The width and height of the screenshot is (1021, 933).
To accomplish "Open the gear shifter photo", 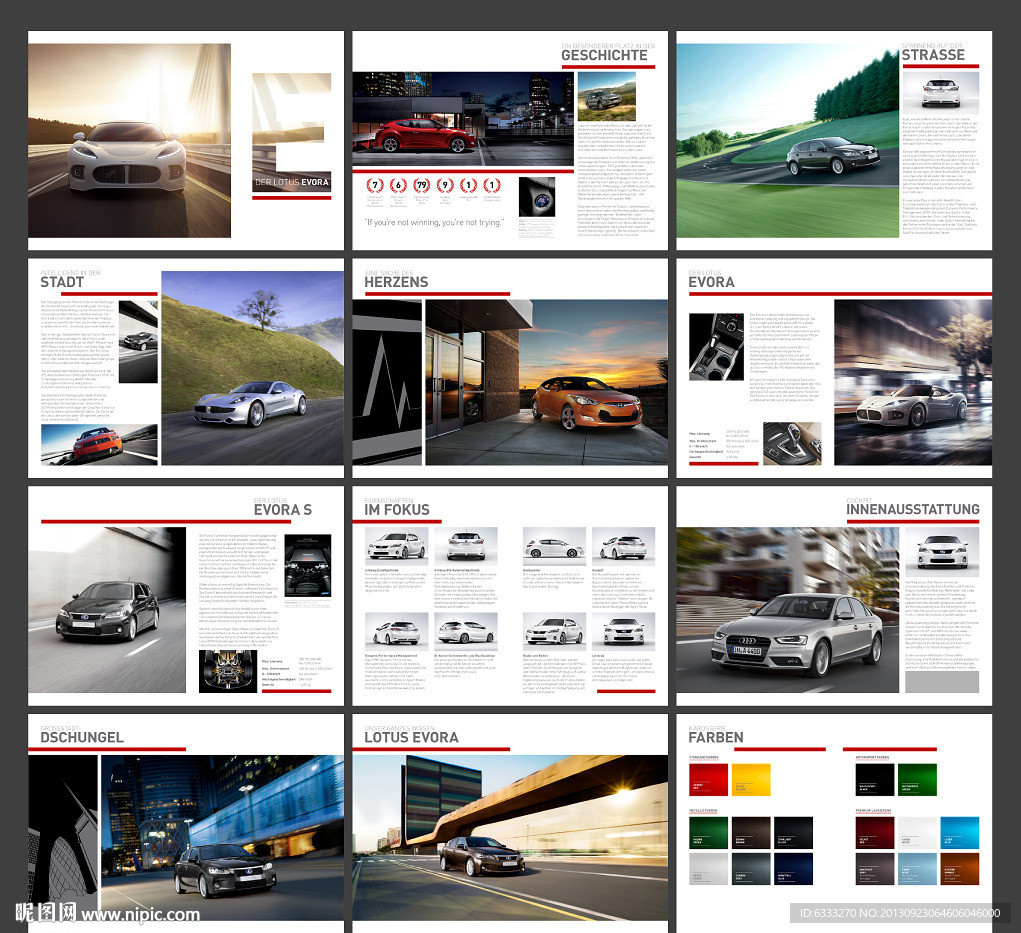I will 792,443.
